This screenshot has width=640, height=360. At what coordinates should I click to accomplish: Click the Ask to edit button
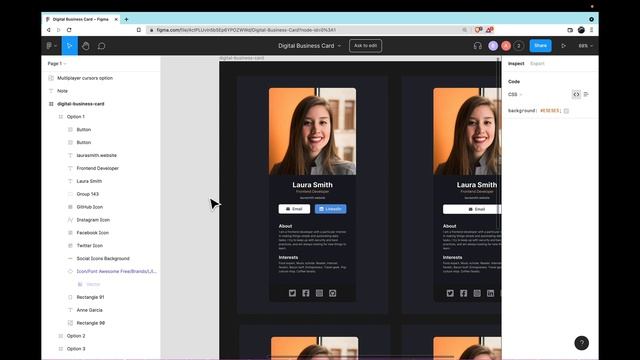[365, 46]
